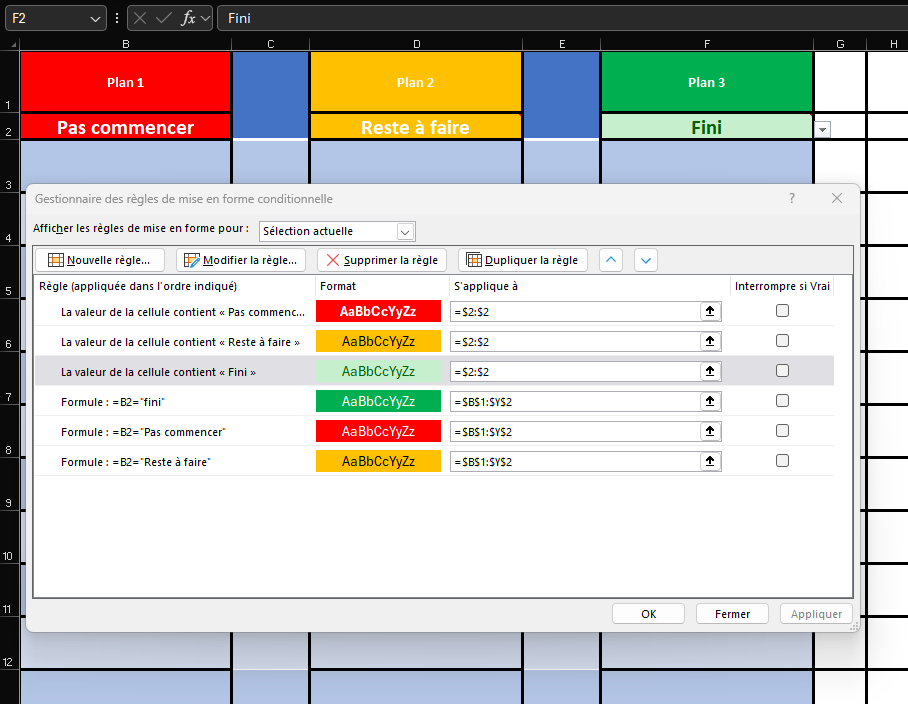
Task: Check Interrompre si Vrai for Pas commencer rule
Action: pyautogui.click(x=782, y=311)
